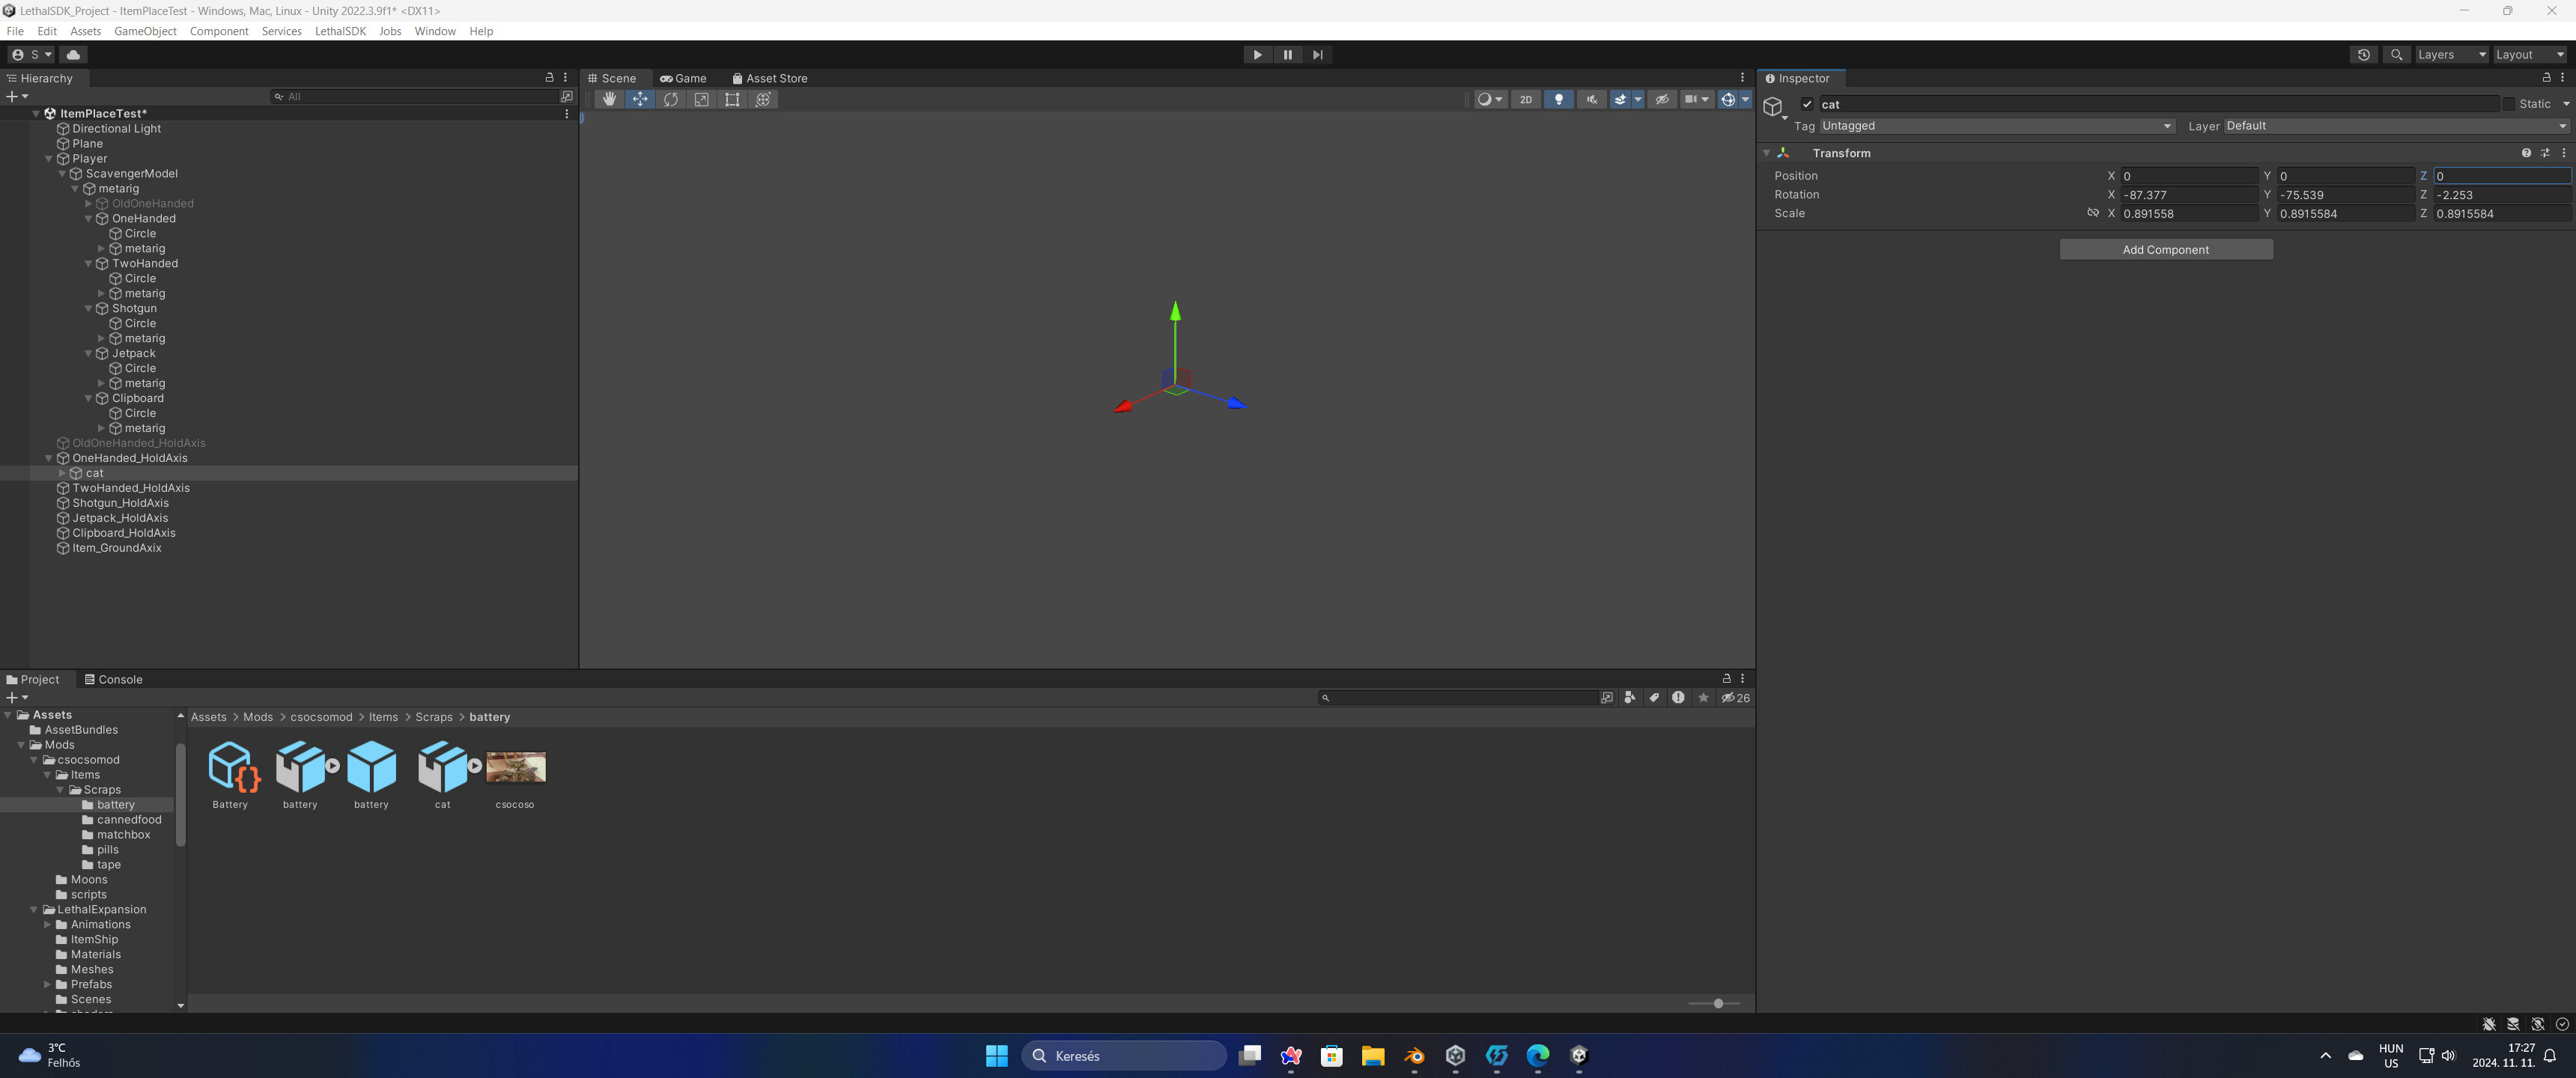Viewport: 2576px width, 1078px height.
Task: Expand the TwoHanded_HoldAxis hierarchy item
Action: click(50, 488)
